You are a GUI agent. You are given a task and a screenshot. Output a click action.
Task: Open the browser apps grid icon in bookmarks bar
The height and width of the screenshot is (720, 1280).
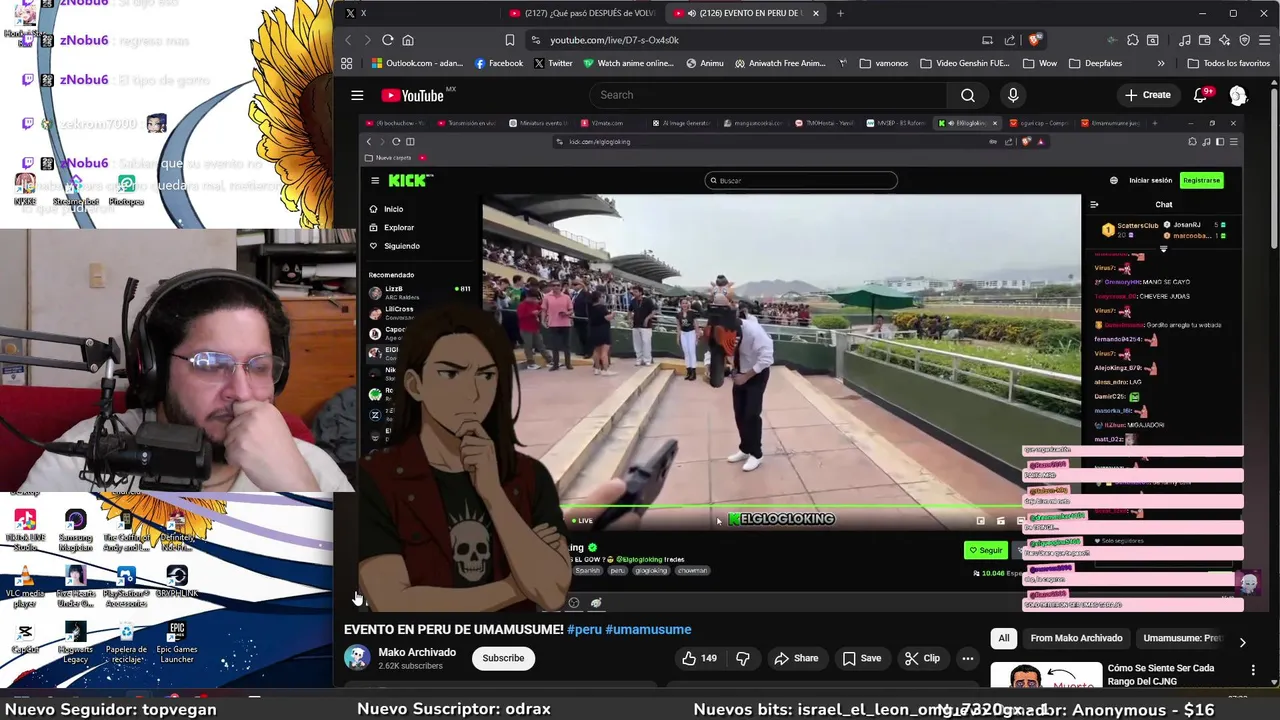coord(346,63)
